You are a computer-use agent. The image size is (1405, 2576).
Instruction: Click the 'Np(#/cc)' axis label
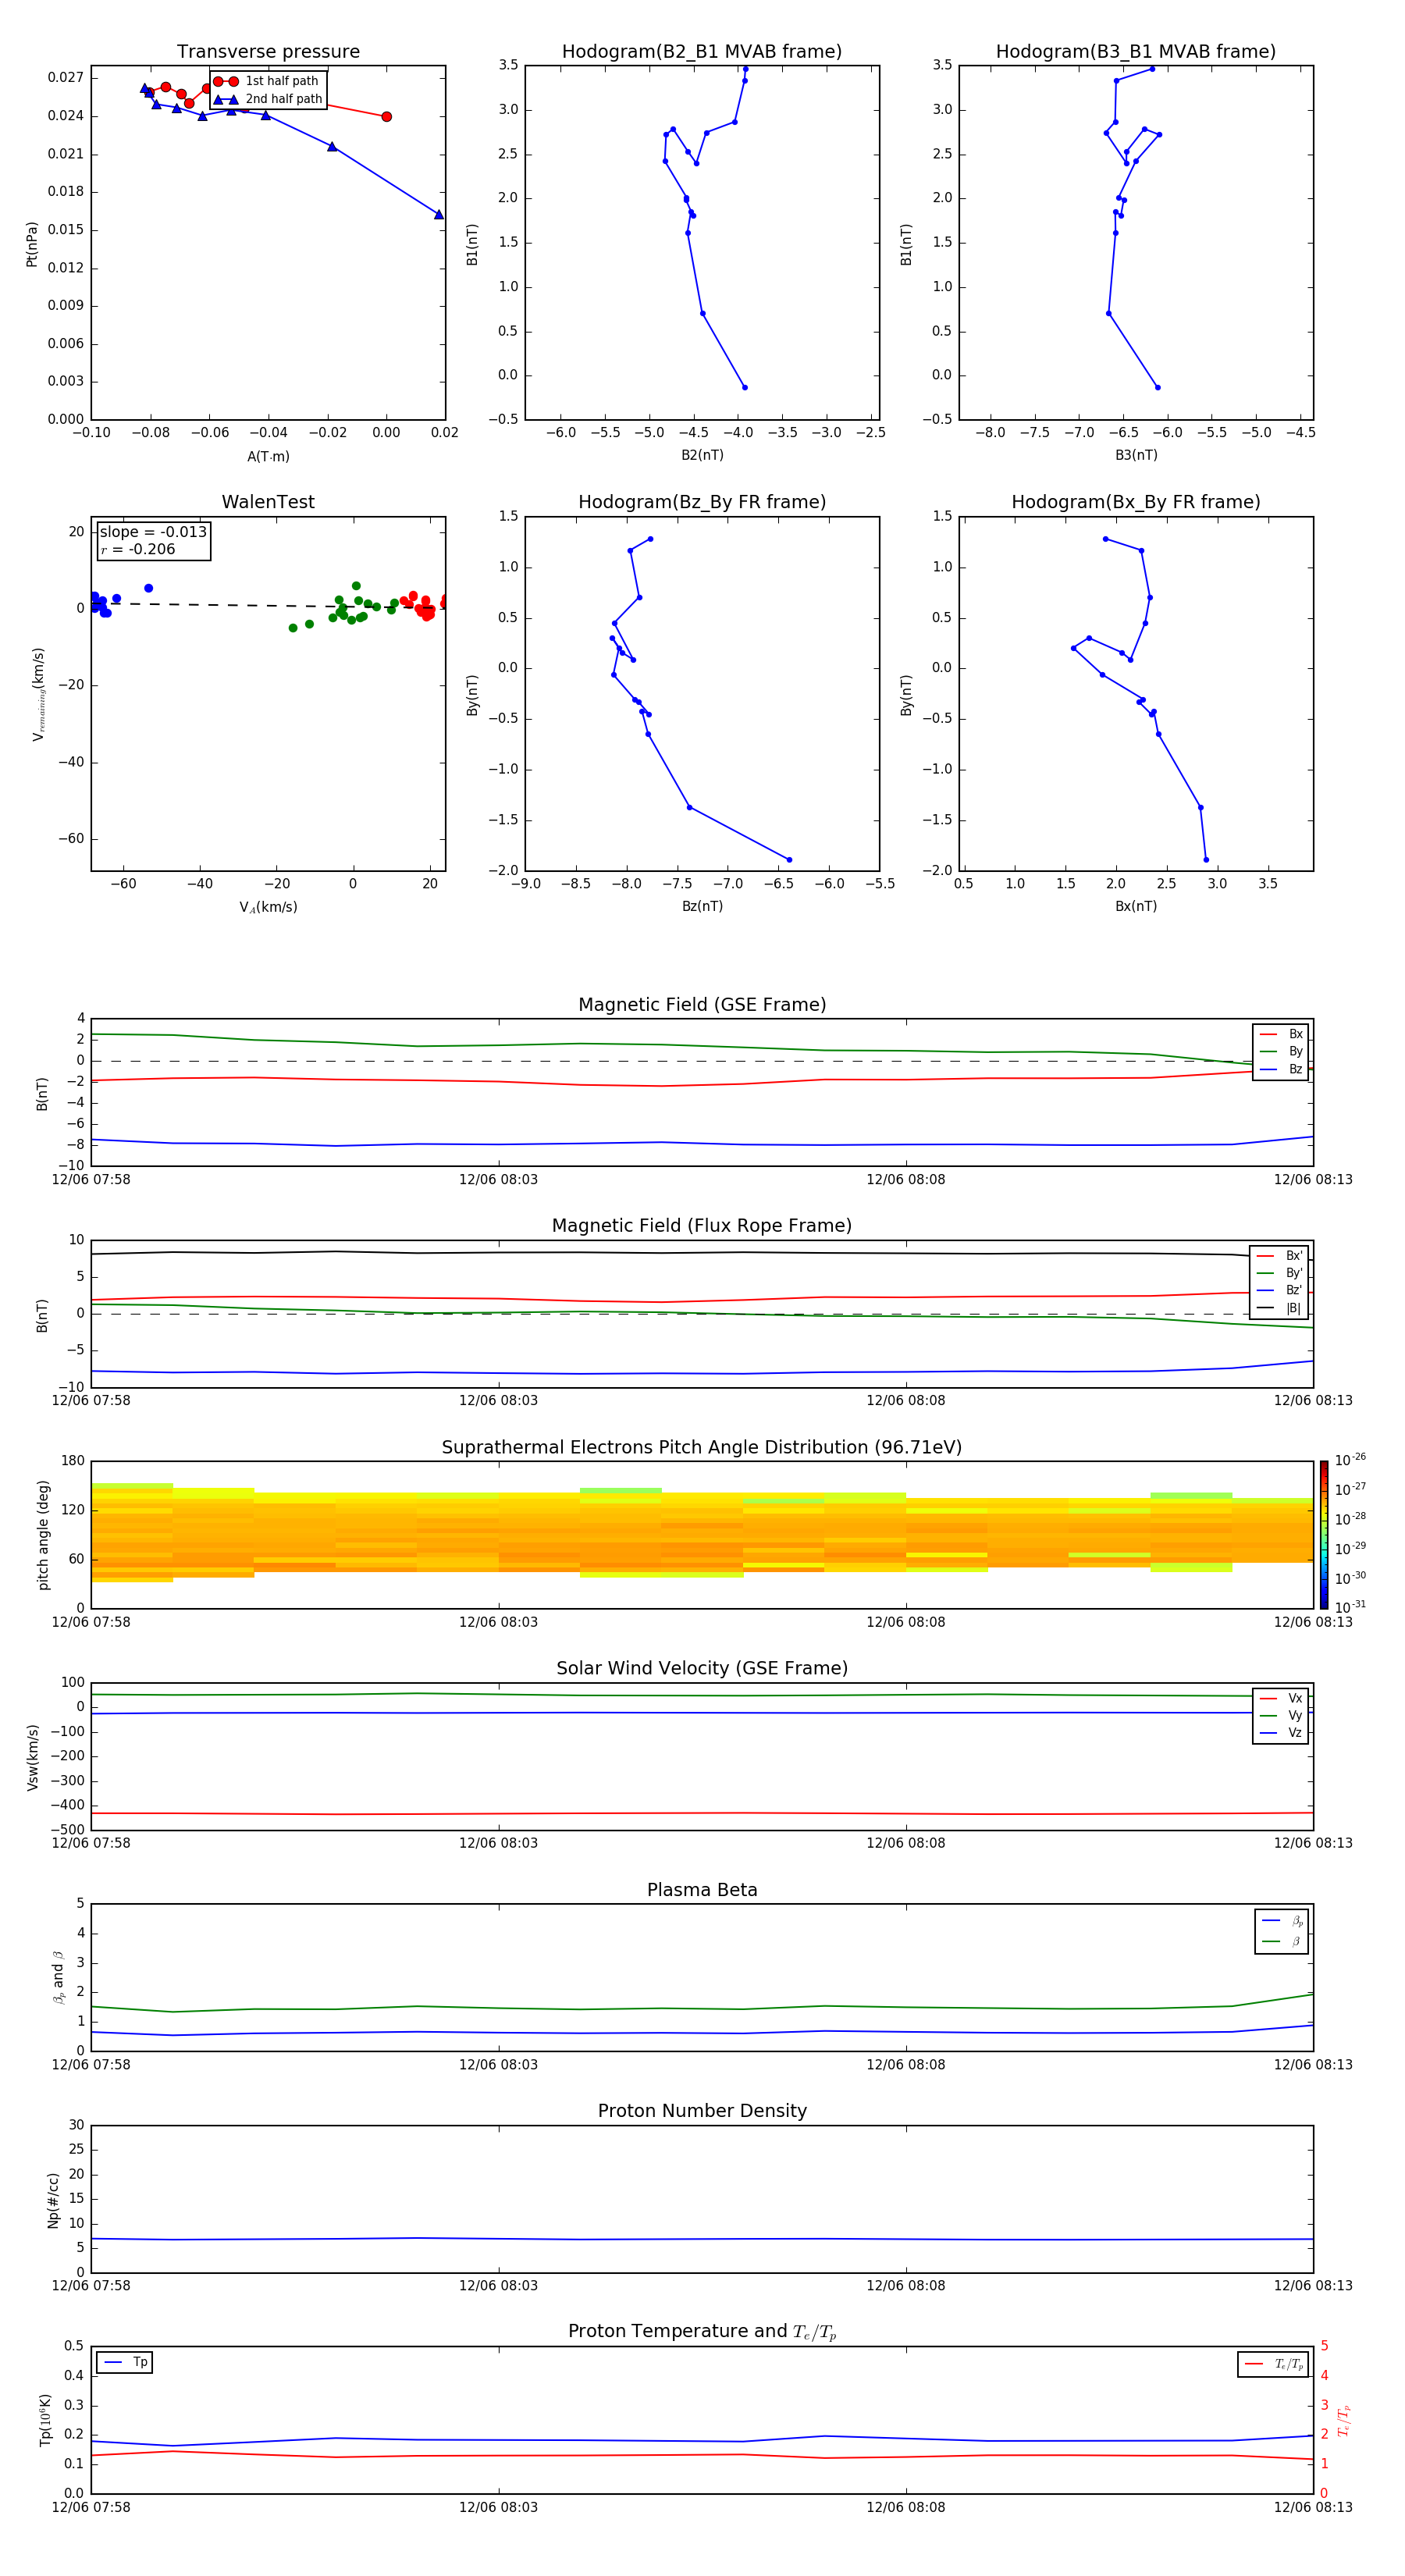click(53, 2200)
